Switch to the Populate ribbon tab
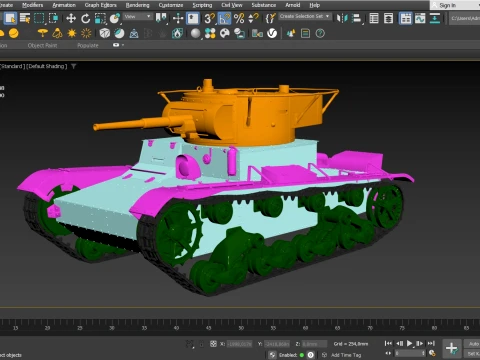 point(88,45)
